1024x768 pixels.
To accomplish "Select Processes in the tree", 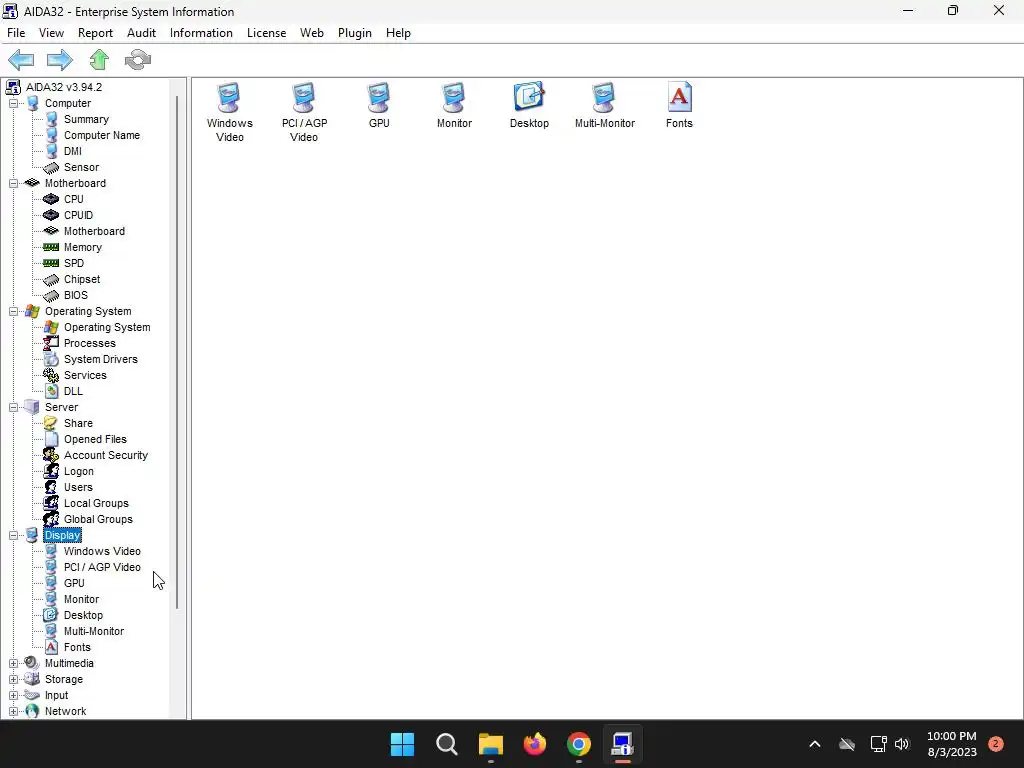I will 89,344.
